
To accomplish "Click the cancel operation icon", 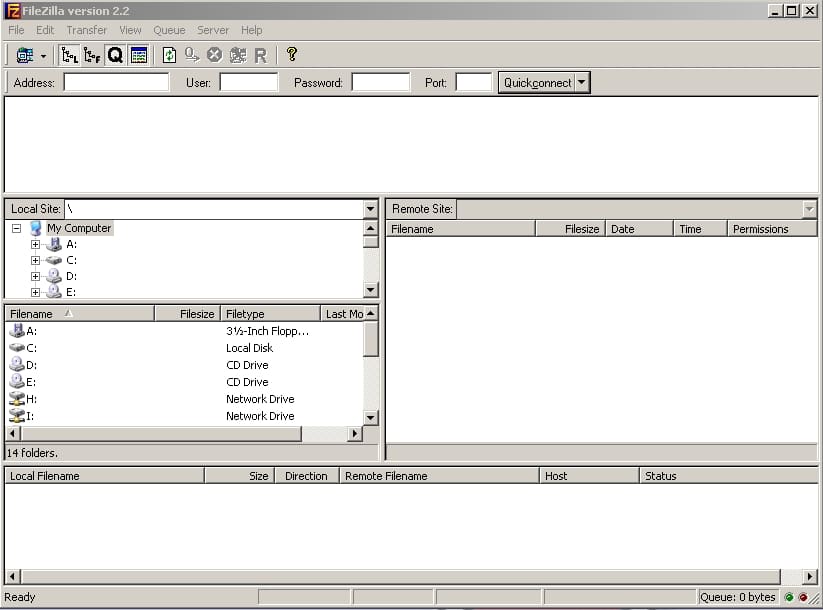I will [213, 55].
